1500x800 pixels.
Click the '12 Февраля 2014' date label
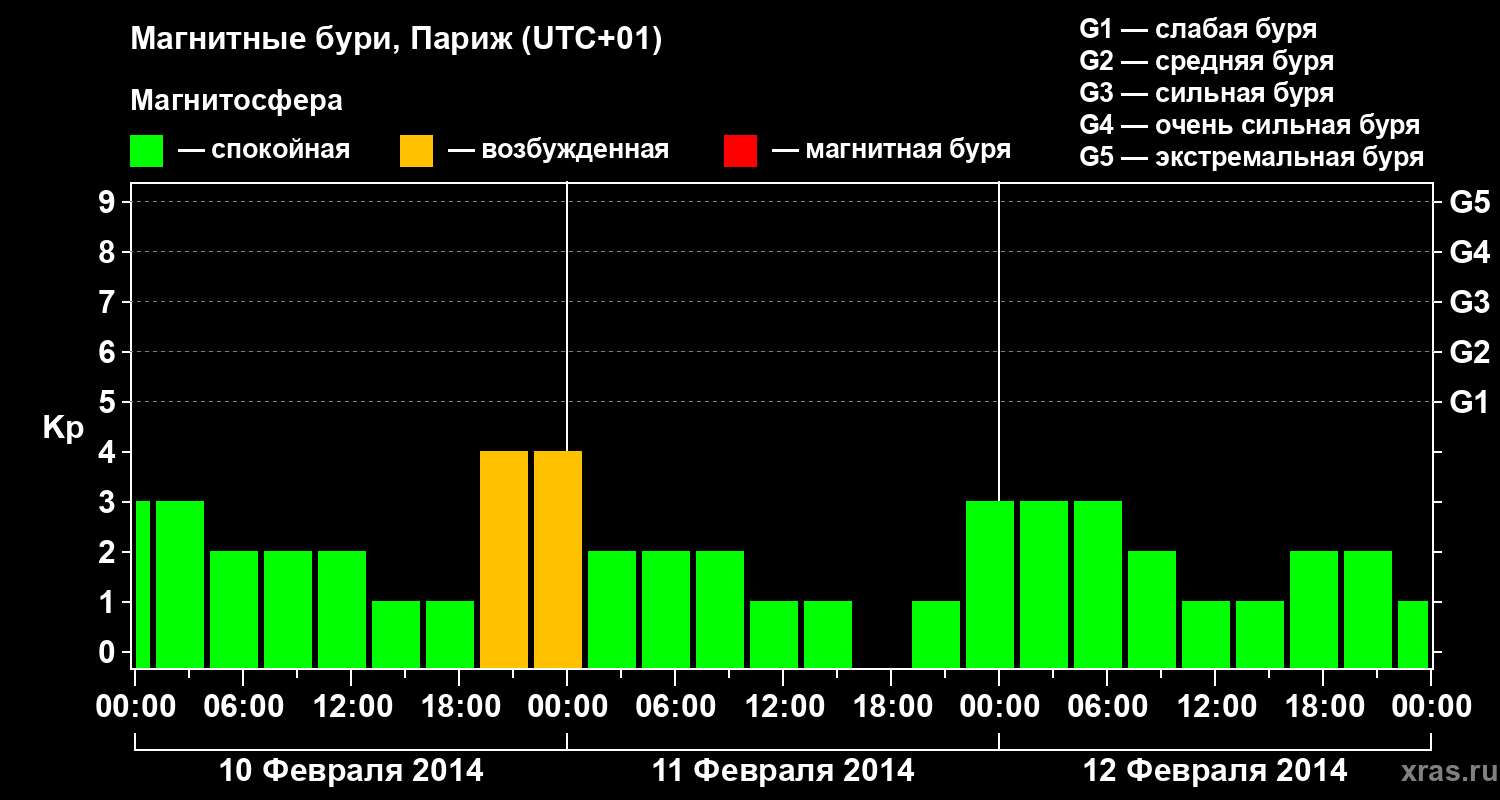1216,771
